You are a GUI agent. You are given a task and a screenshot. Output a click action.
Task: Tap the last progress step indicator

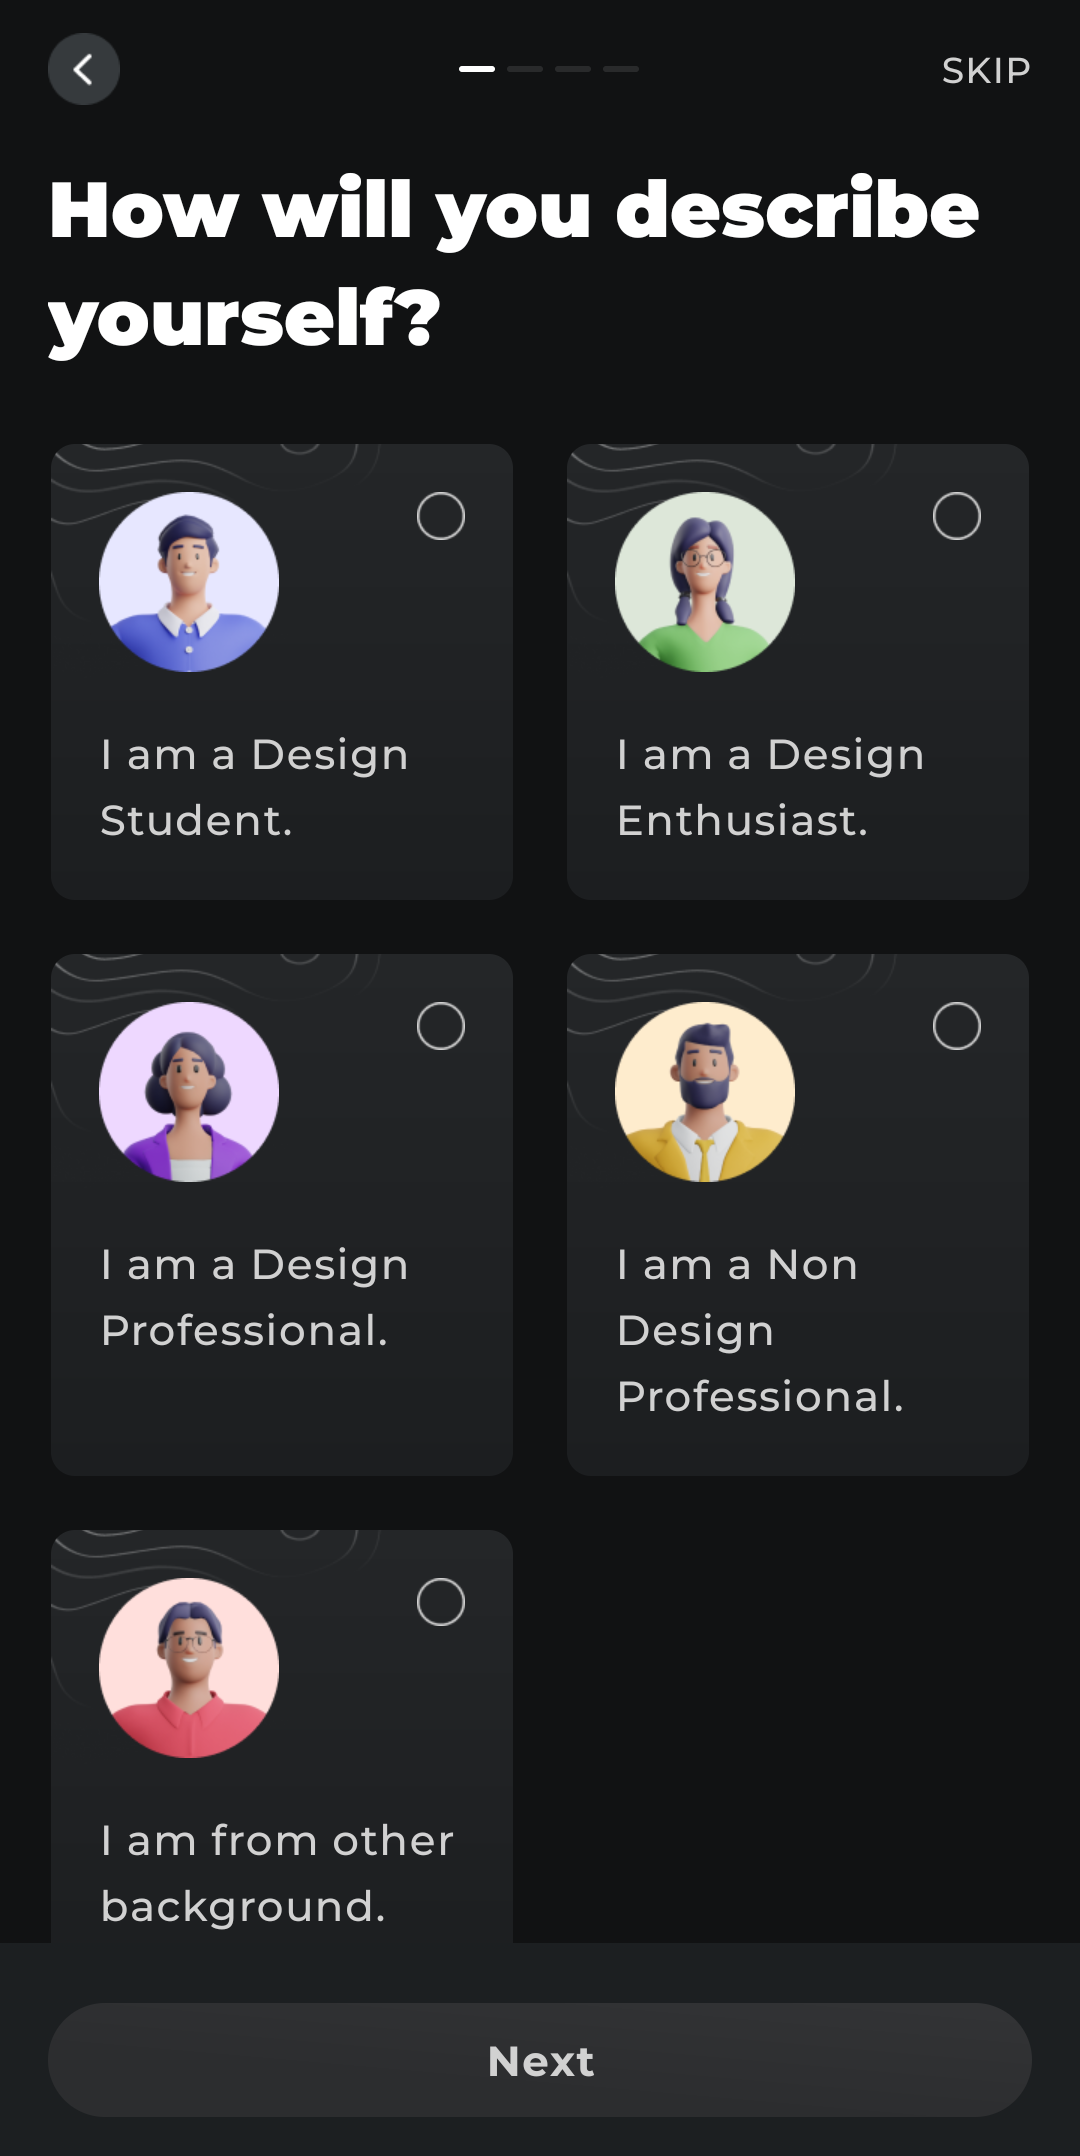point(621,69)
